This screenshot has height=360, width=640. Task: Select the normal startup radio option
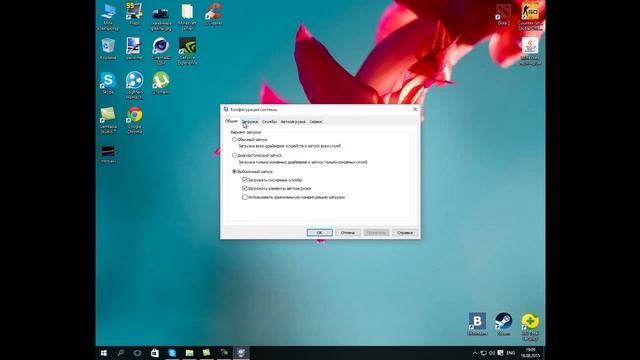click(x=234, y=140)
